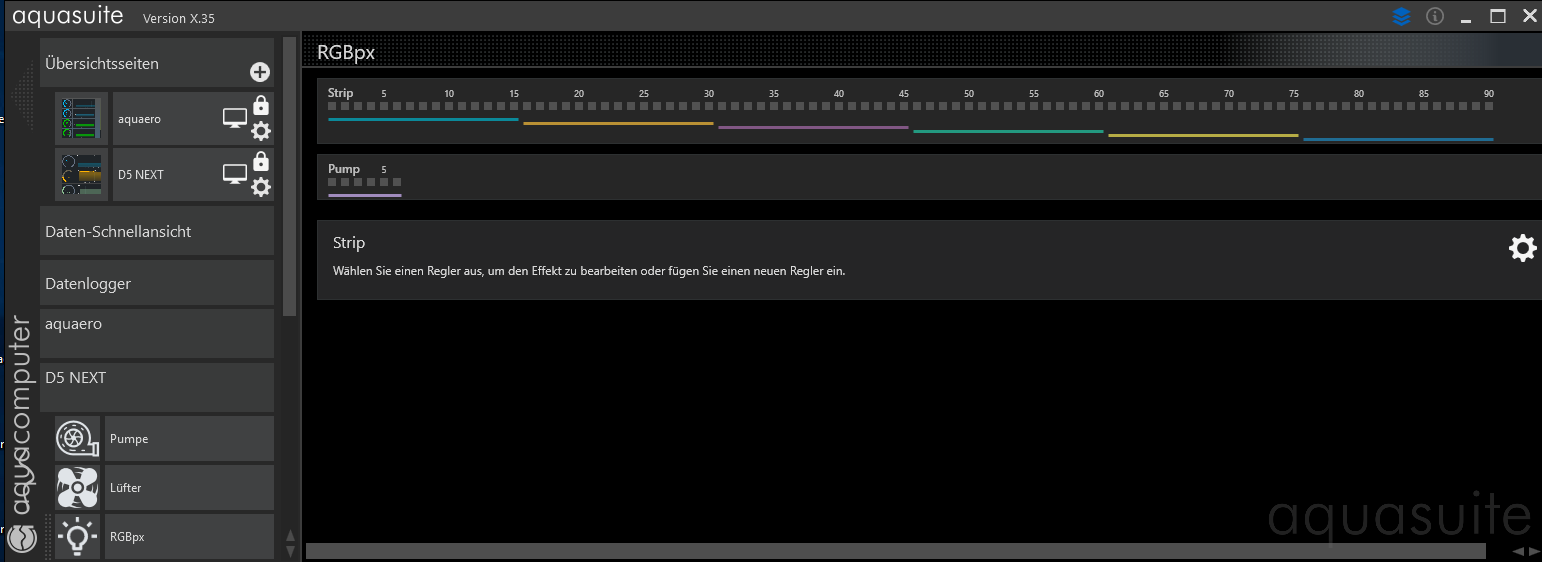Image resolution: width=1542 pixels, height=562 pixels.
Task: Select the aquaero overview page label
Action: (x=139, y=119)
